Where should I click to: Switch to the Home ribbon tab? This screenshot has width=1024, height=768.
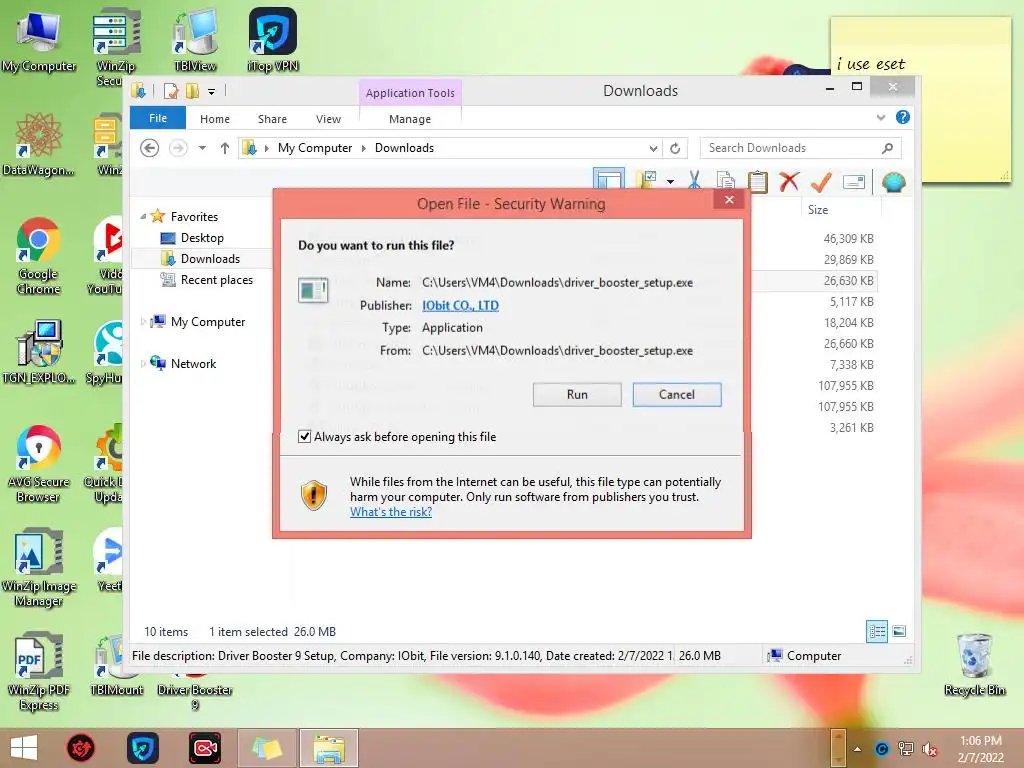pos(215,119)
